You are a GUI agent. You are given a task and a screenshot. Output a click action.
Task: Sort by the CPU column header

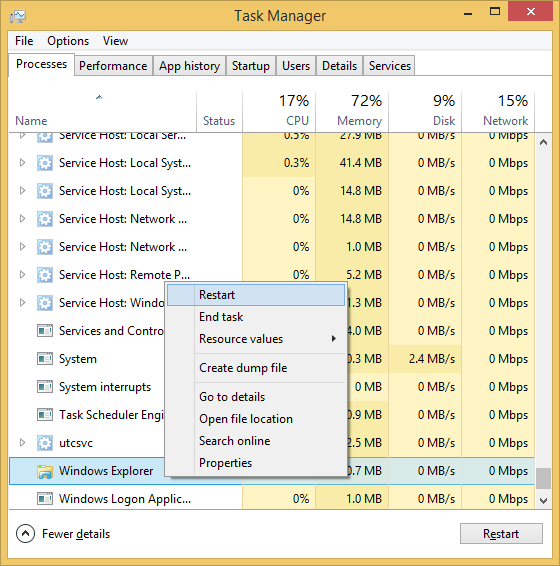(x=279, y=111)
